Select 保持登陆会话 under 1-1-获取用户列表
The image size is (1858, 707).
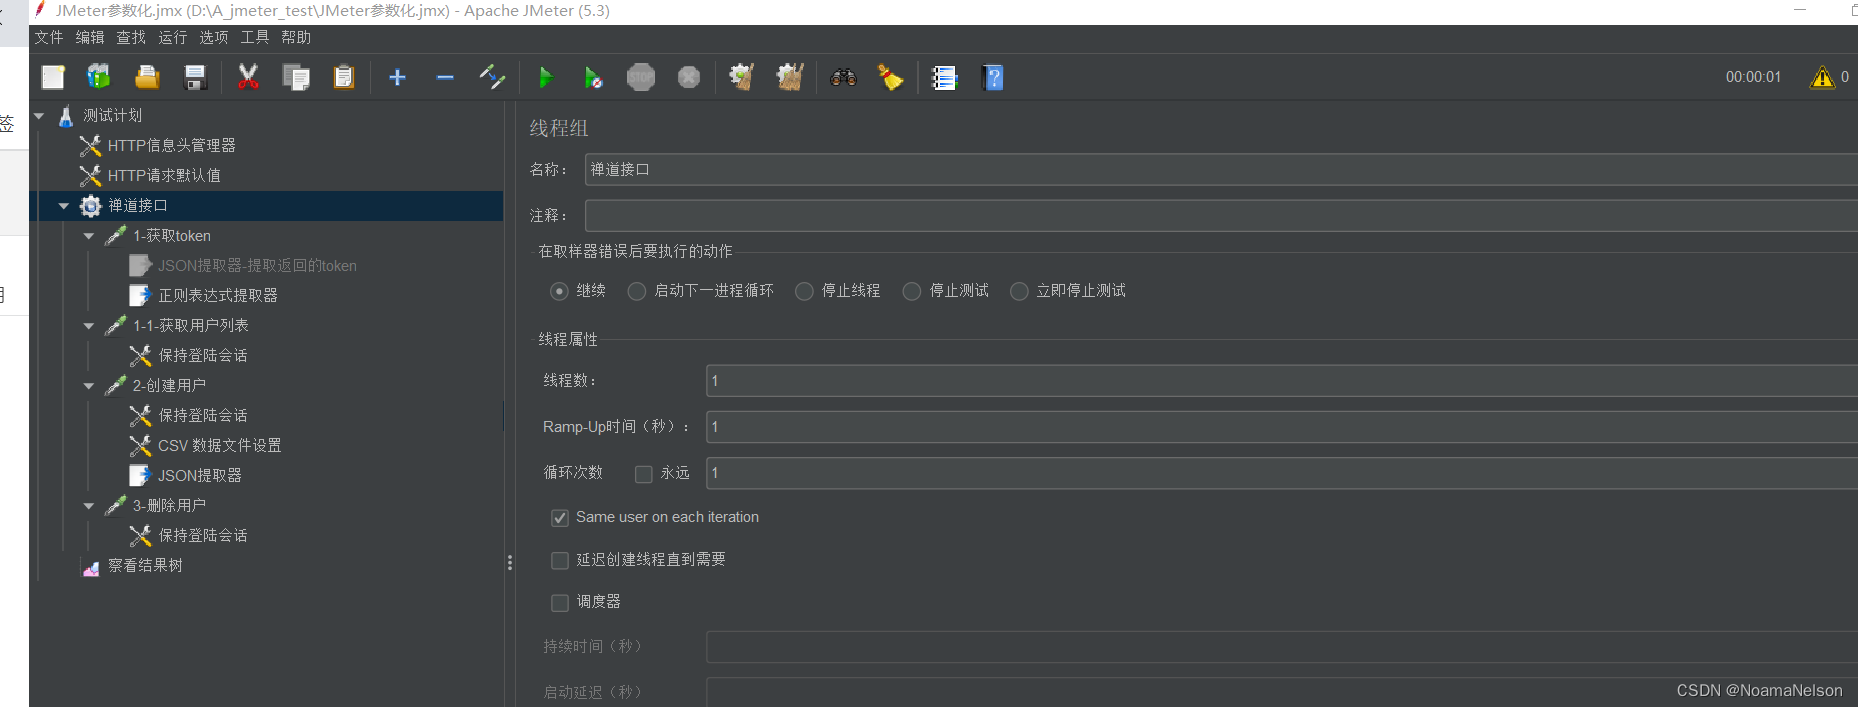coord(202,356)
